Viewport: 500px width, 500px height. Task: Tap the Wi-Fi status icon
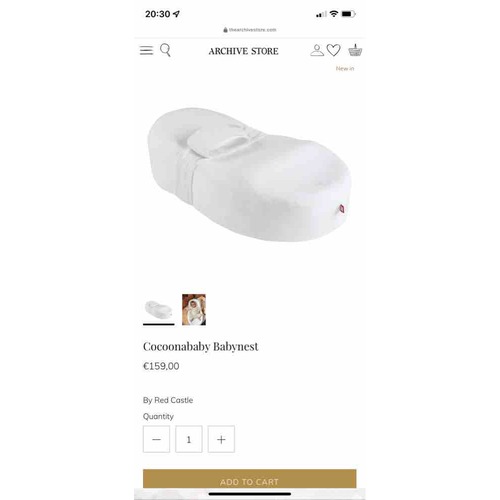[x=334, y=14]
